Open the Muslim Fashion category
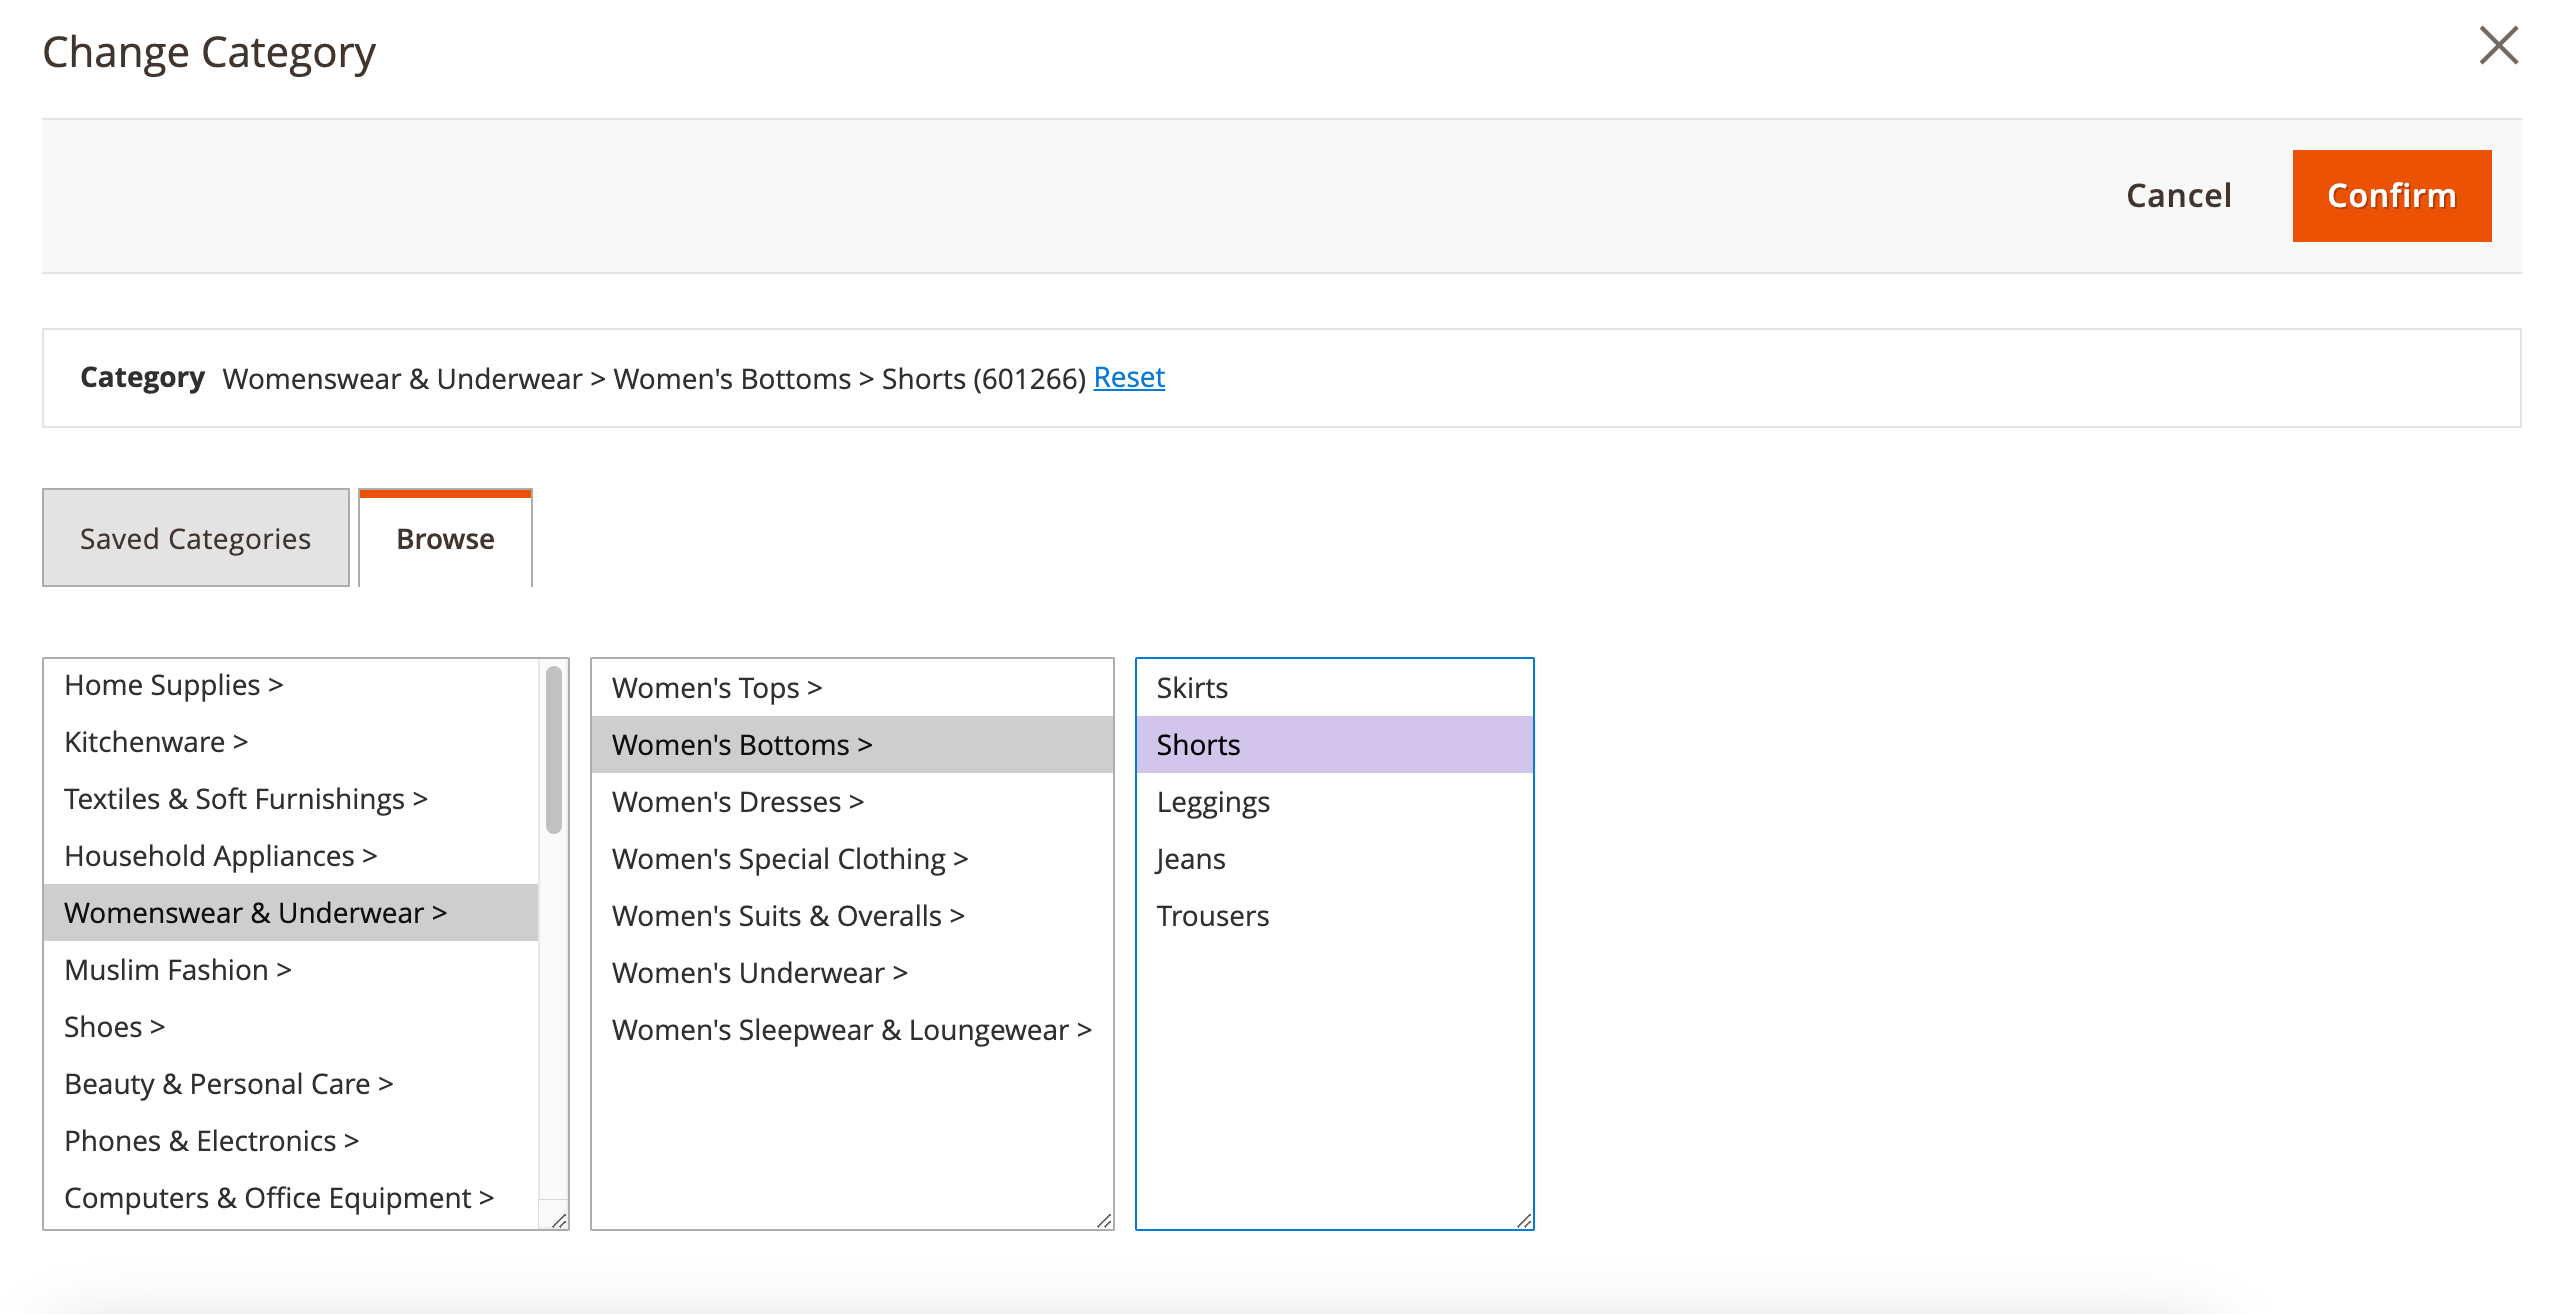Screen dimensions: 2558x1314 pyautogui.click(x=177, y=970)
